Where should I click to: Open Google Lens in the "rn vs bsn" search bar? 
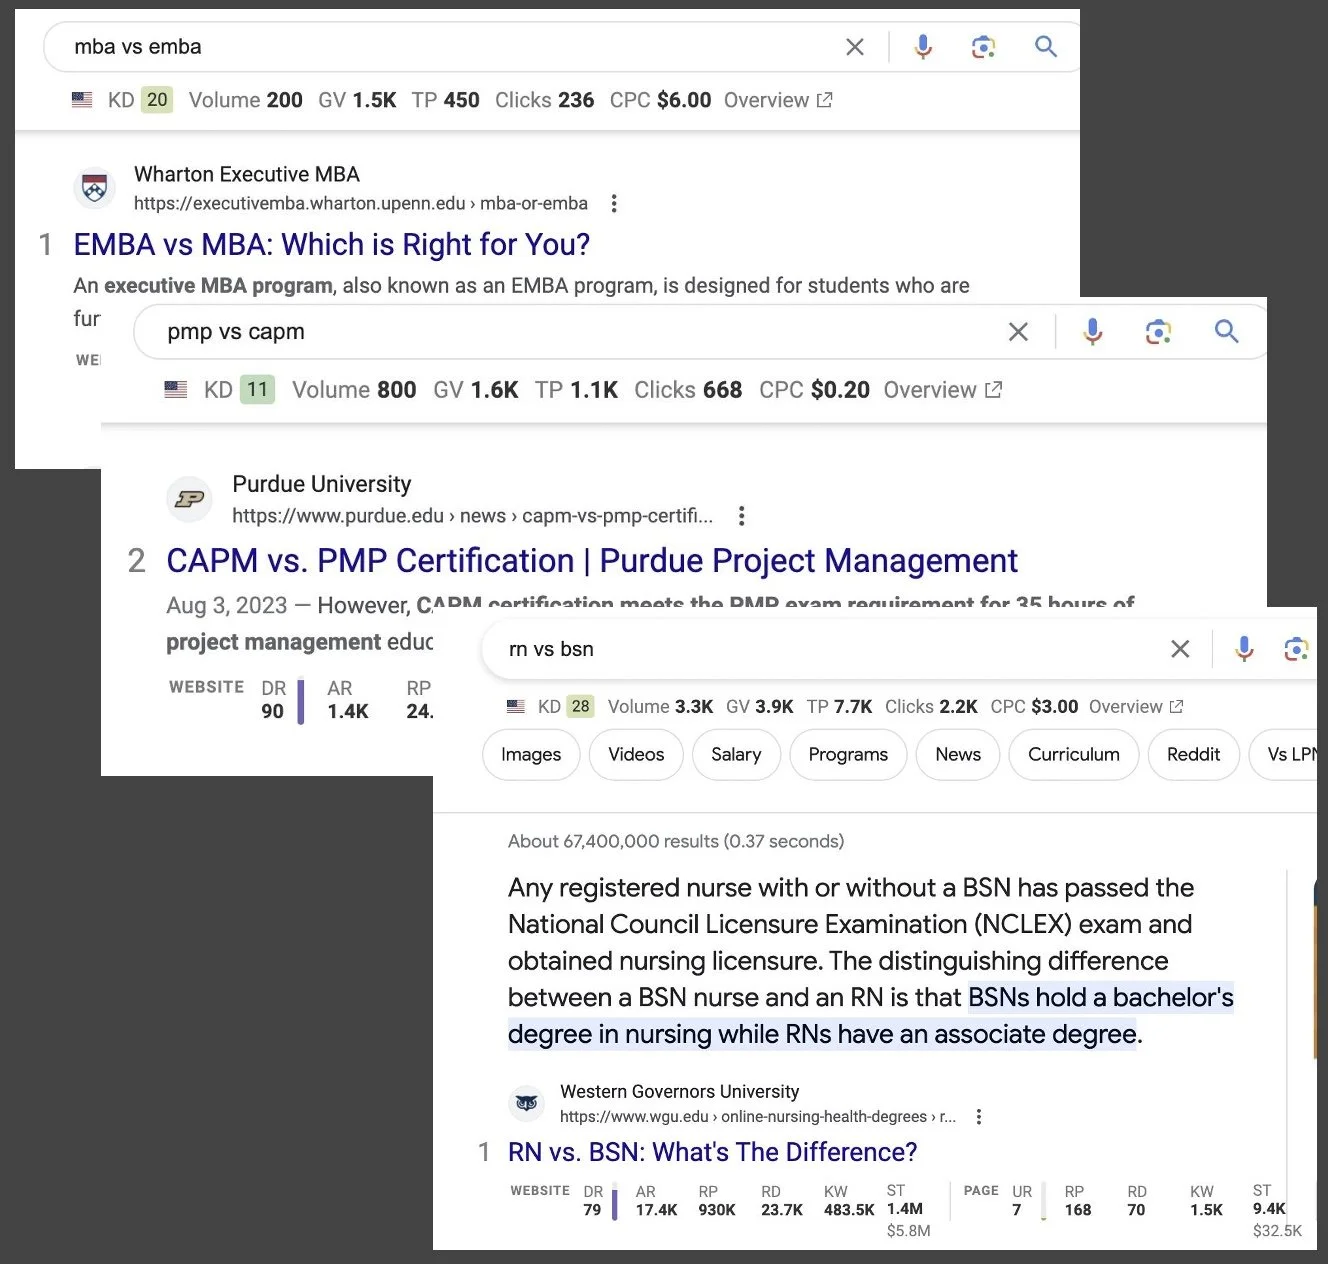click(x=1296, y=649)
